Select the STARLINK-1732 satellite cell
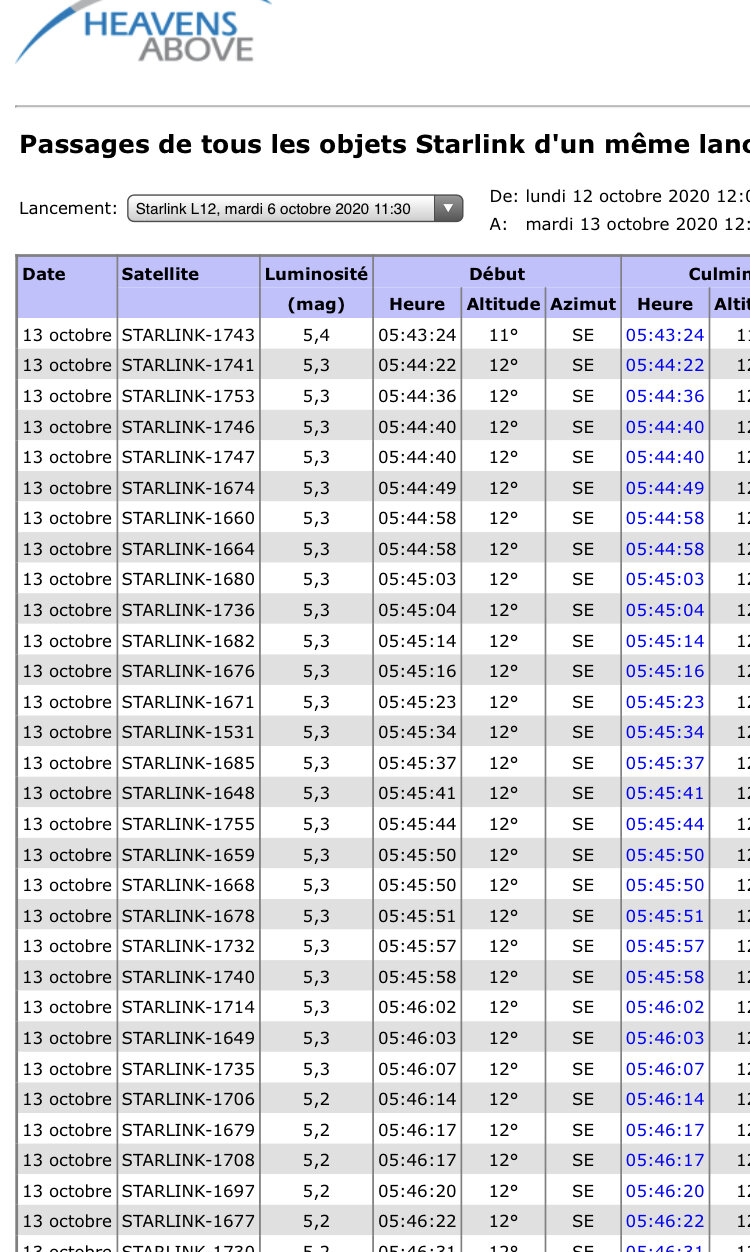Screen dimensions: 750x1252 [x=188, y=946]
